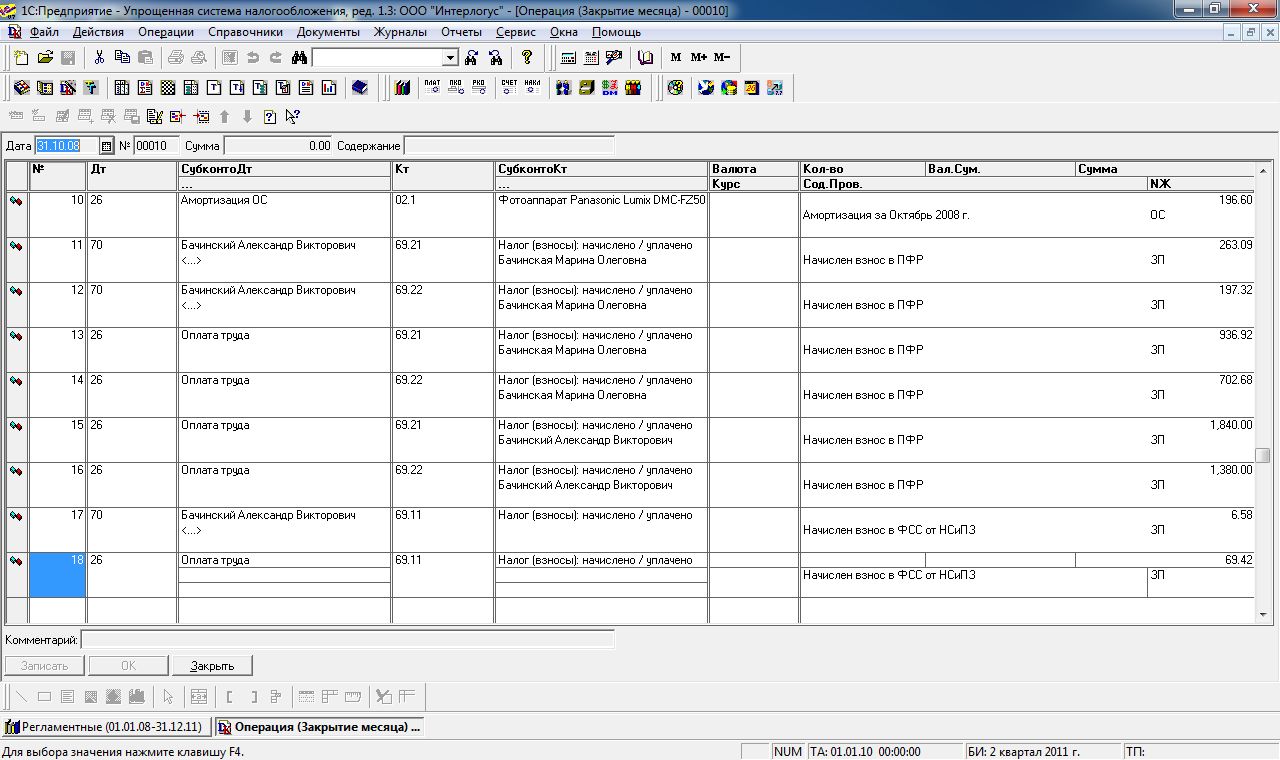Viewport: 1280px width, 760px height.
Task: Click the yellow question mark Help icon
Action: (527, 58)
